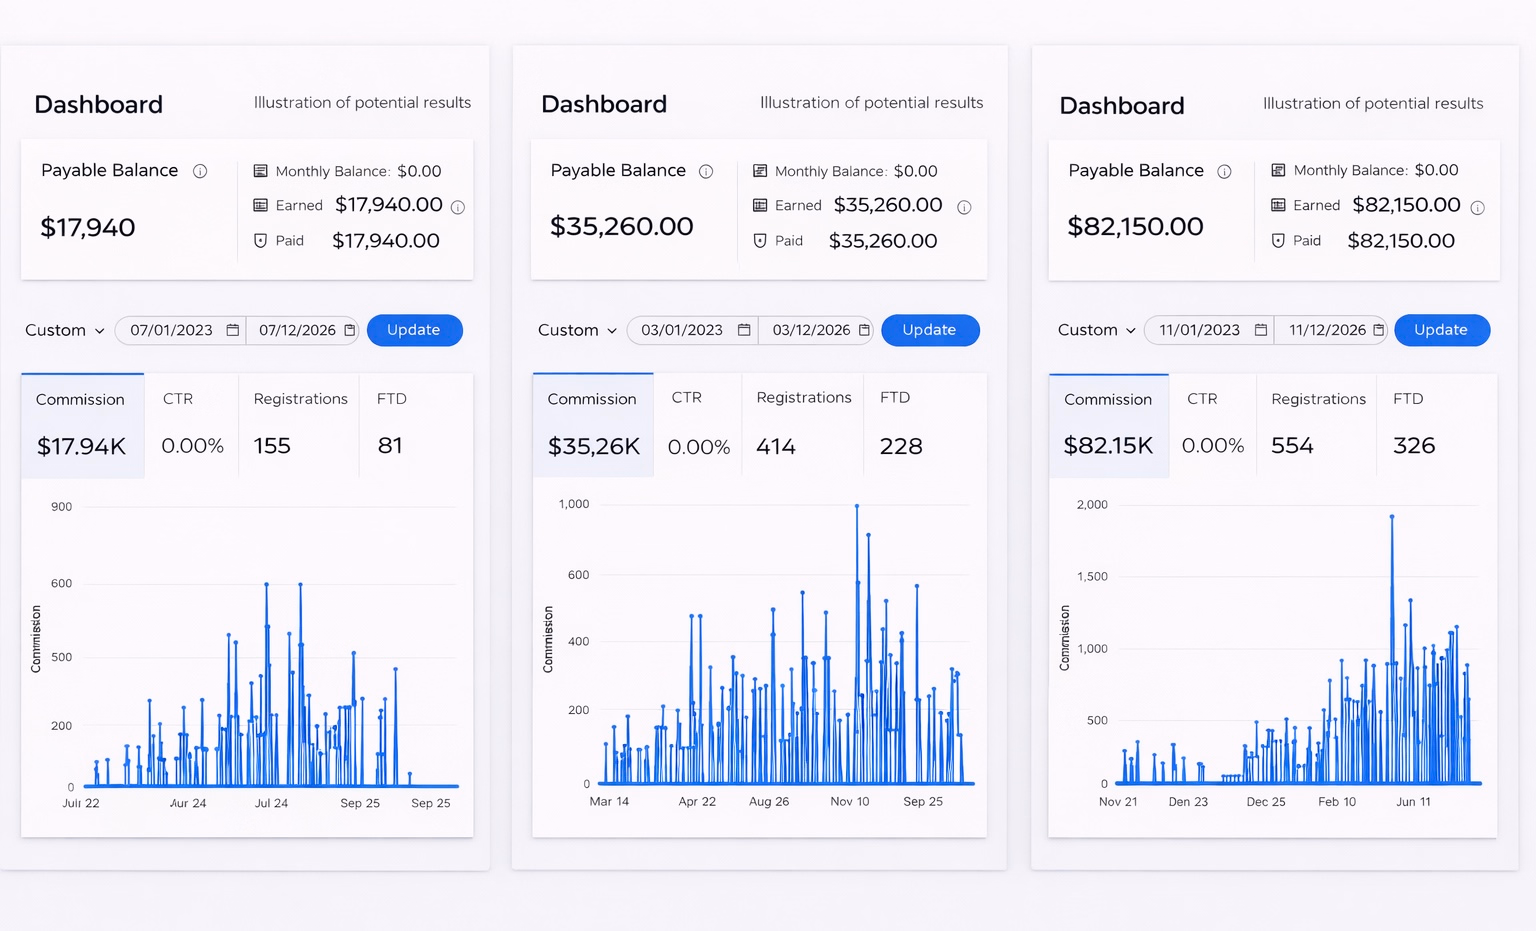Select the CTR tab in the $35,260 dashboard
The image size is (1536, 931).
click(698, 425)
